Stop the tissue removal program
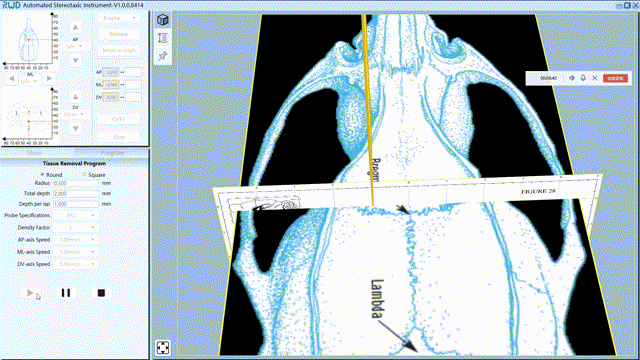Viewport: 640px width, 360px height. click(101, 293)
